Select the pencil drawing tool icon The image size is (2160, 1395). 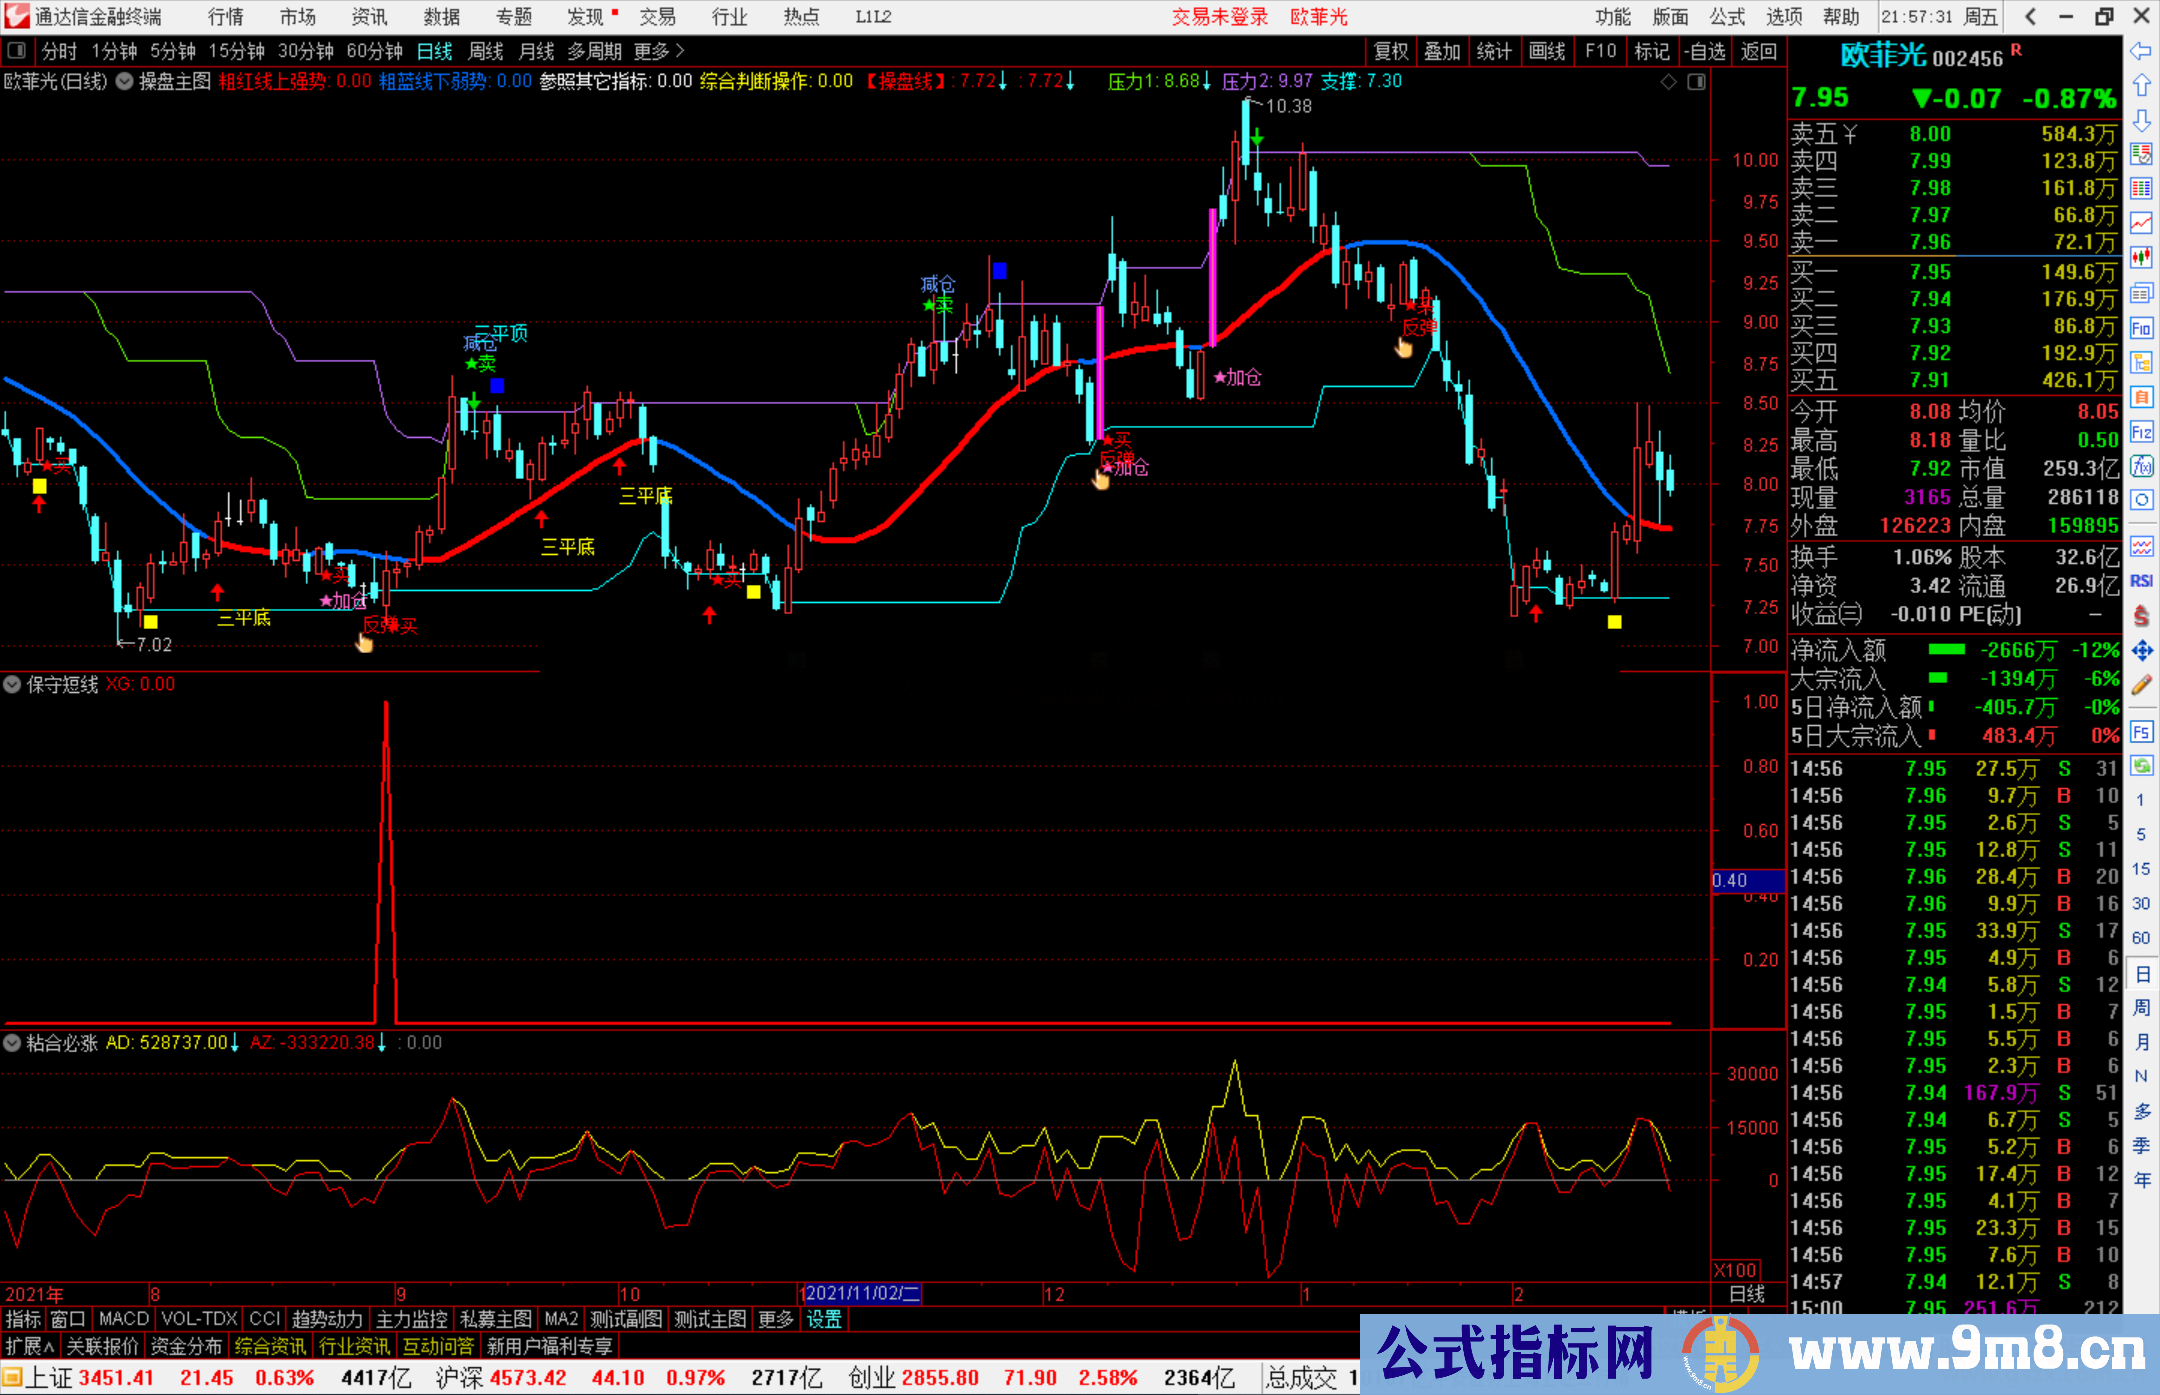coord(2141,686)
